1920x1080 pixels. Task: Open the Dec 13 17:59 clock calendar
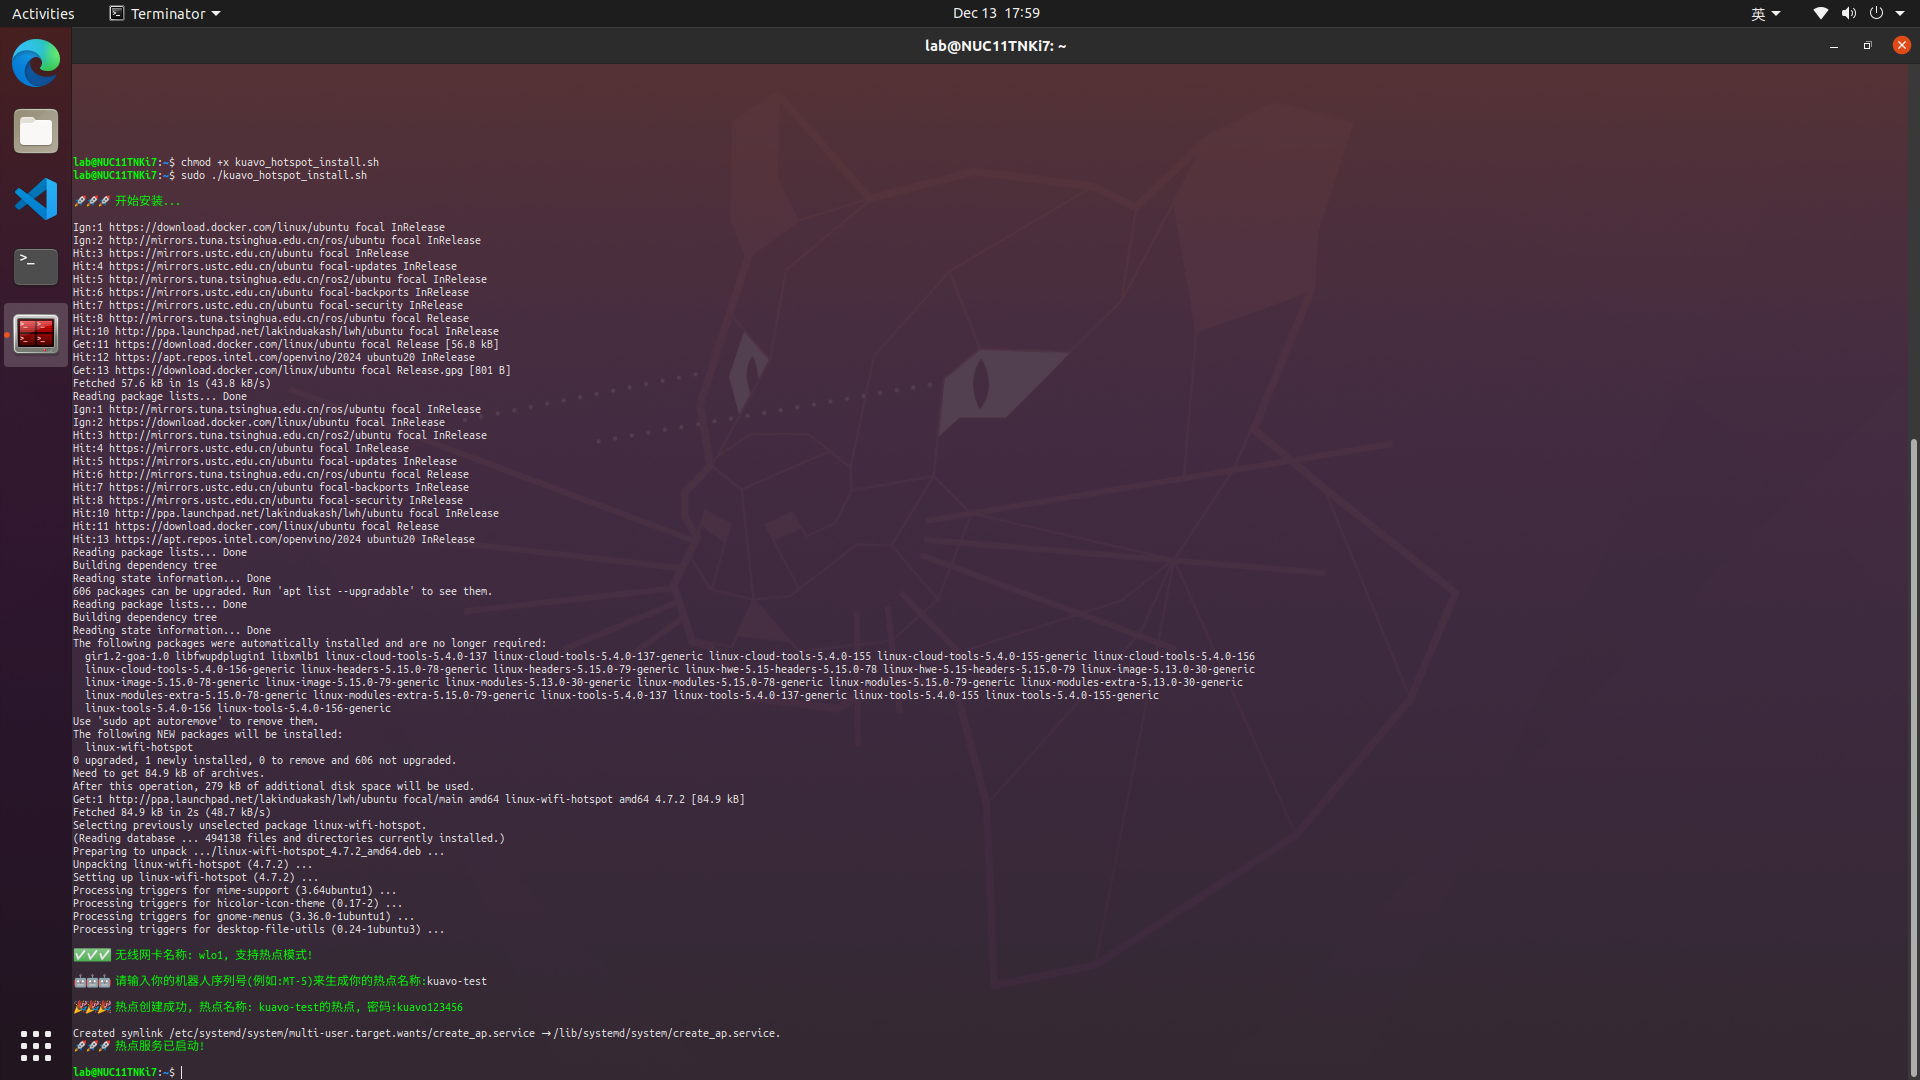pyautogui.click(x=995, y=13)
